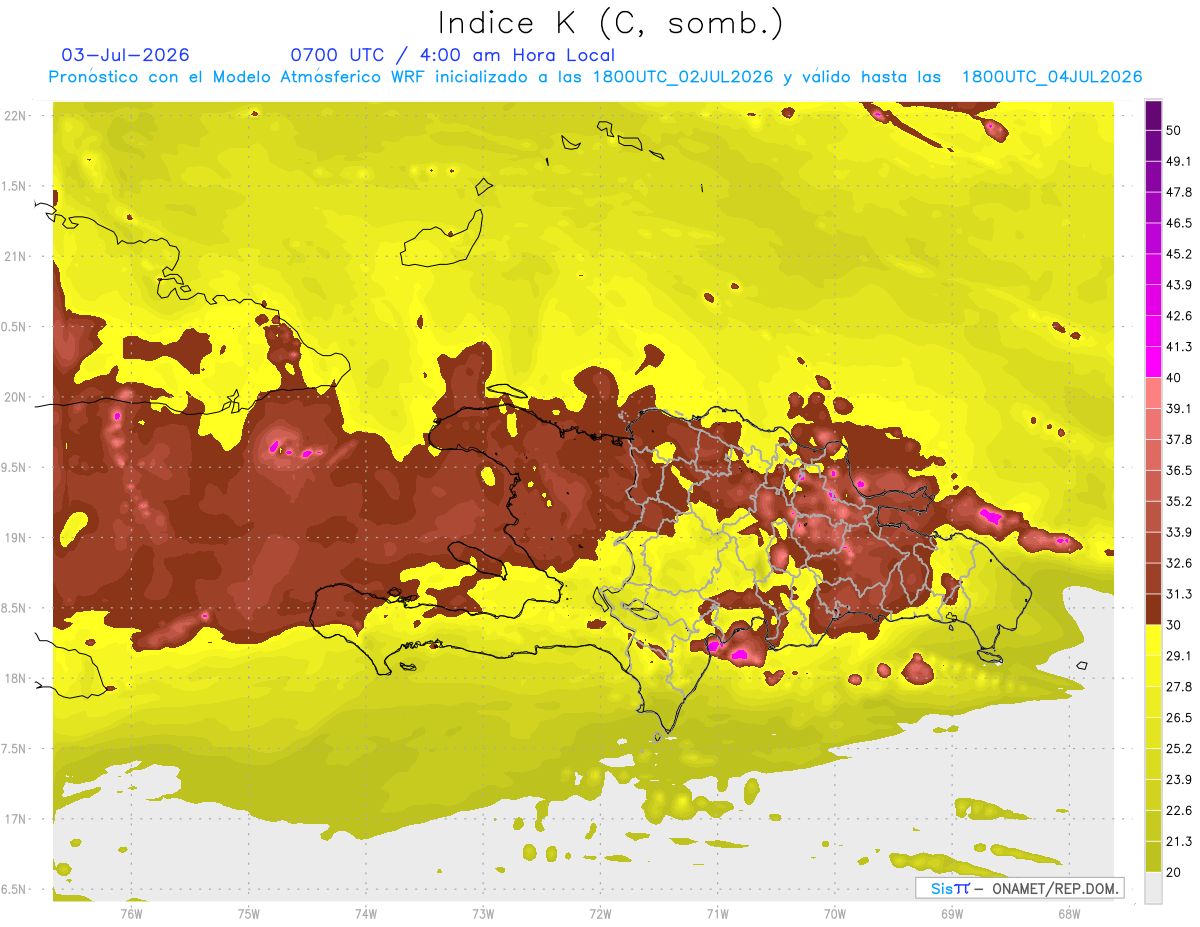1200x927 pixels.
Task: Click the '26.5' colorbar label
Action: (1179, 717)
